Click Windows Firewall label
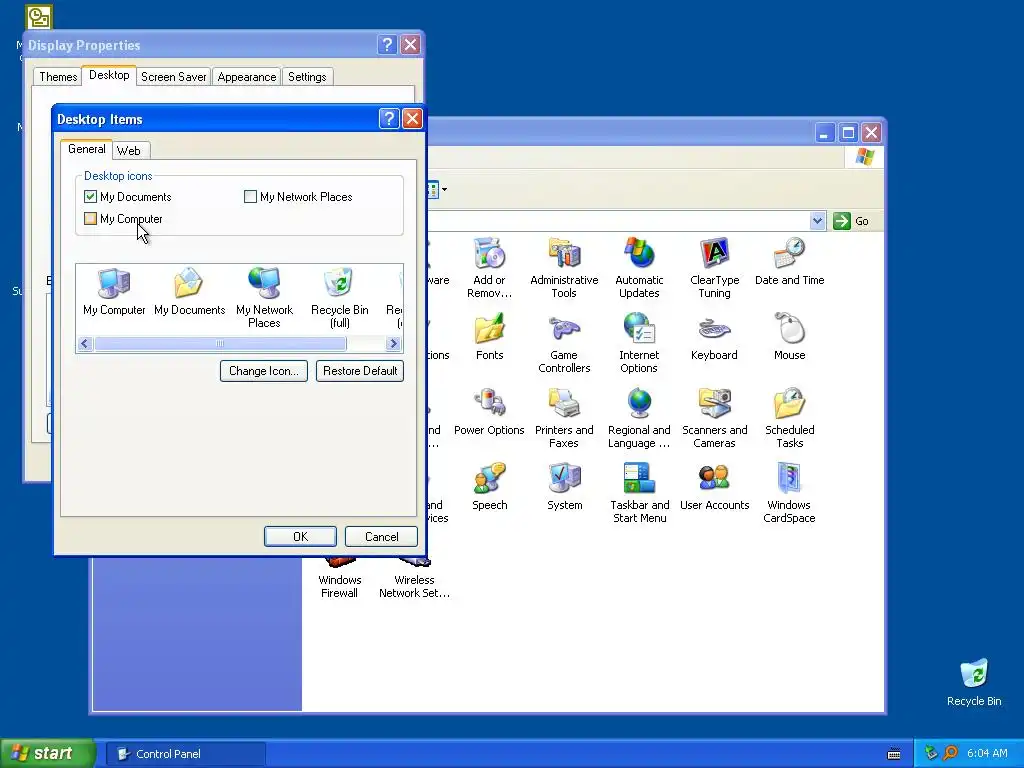The image size is (1024, 768). pos(339,586)
